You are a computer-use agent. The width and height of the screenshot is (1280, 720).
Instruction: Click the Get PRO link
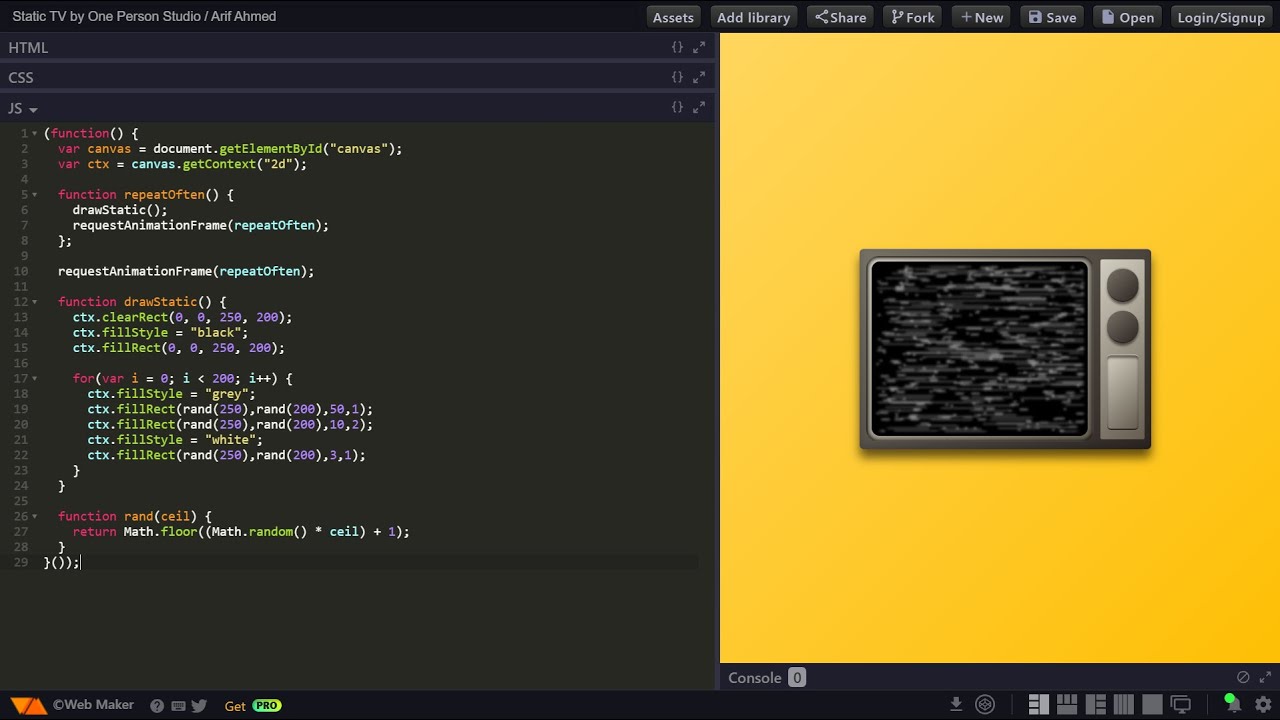click(x=253, y=706)
